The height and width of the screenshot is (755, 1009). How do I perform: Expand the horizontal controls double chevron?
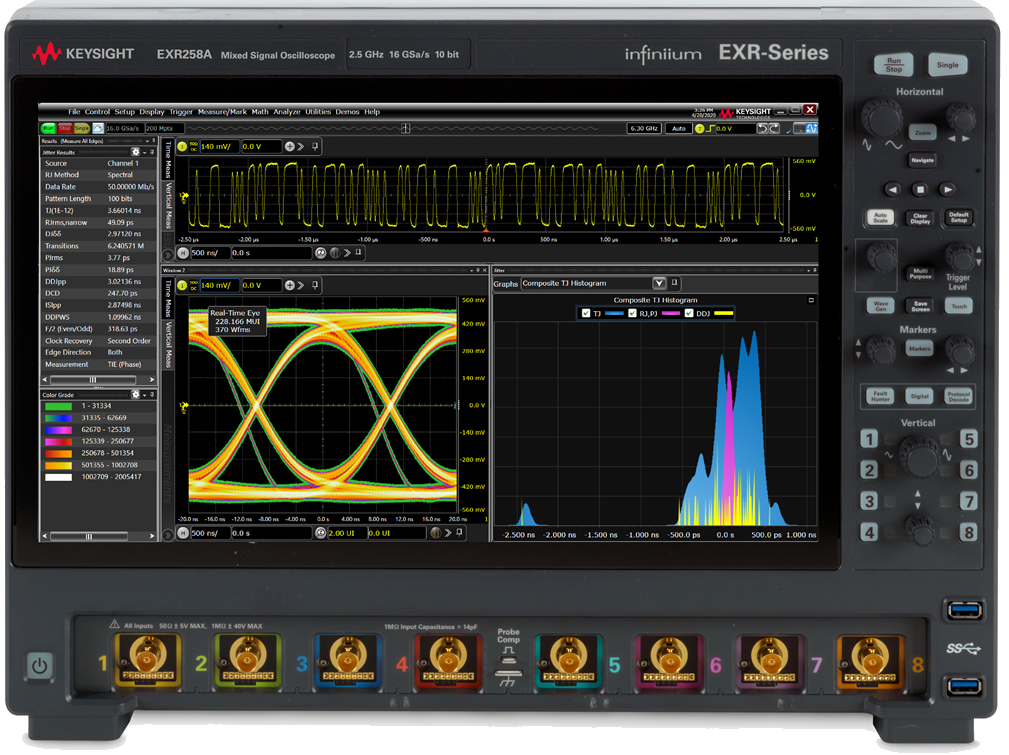348,253
